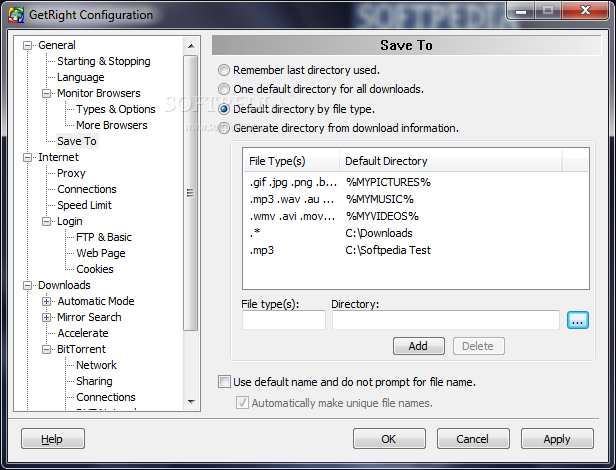Expand the Automatic Mode node

coord(46,301)
